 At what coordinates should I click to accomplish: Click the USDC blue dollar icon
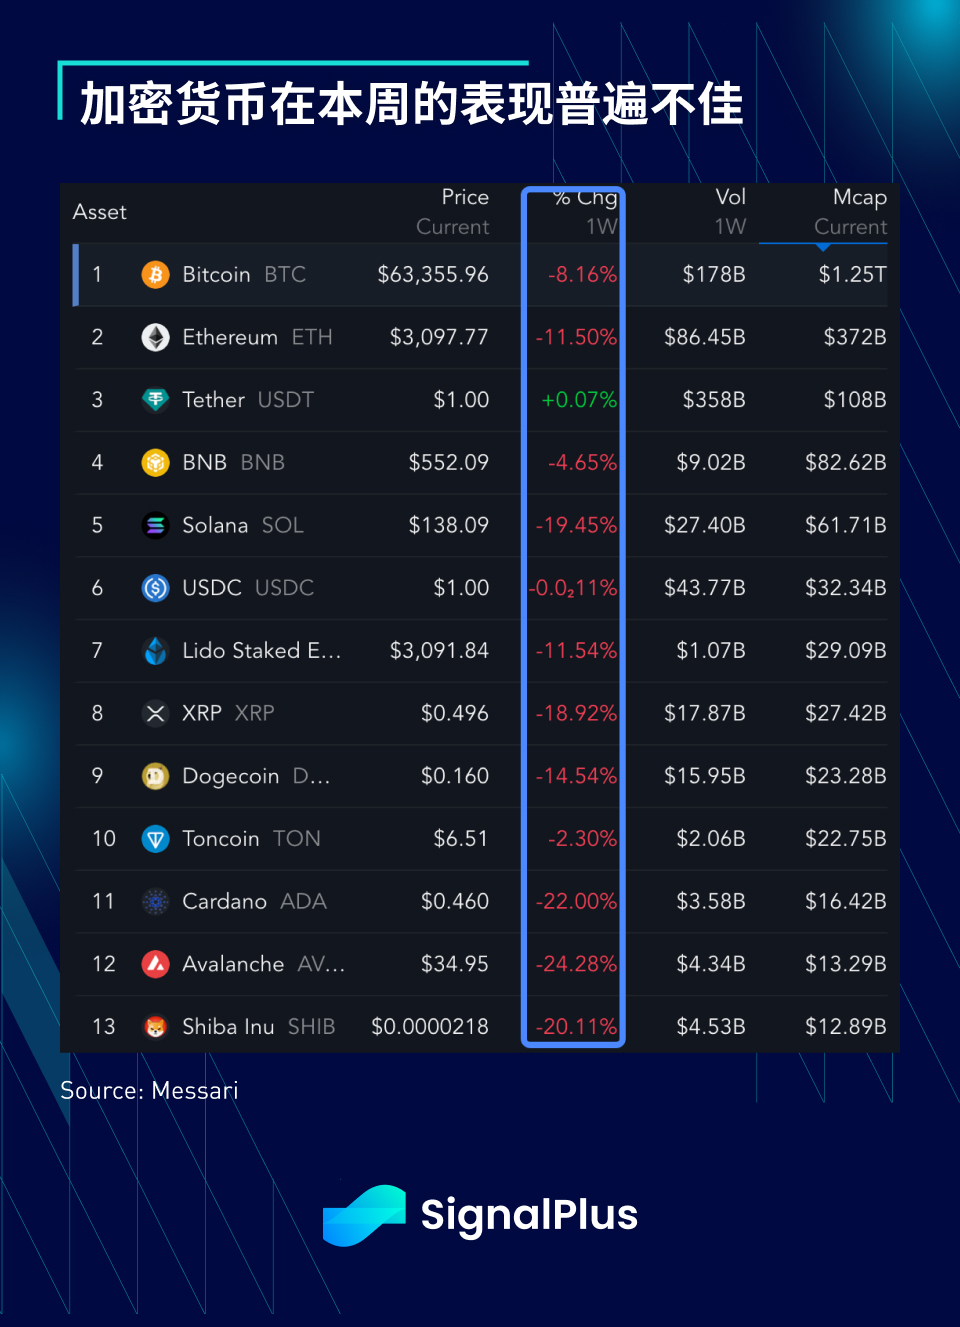click(x=155, y=588)
